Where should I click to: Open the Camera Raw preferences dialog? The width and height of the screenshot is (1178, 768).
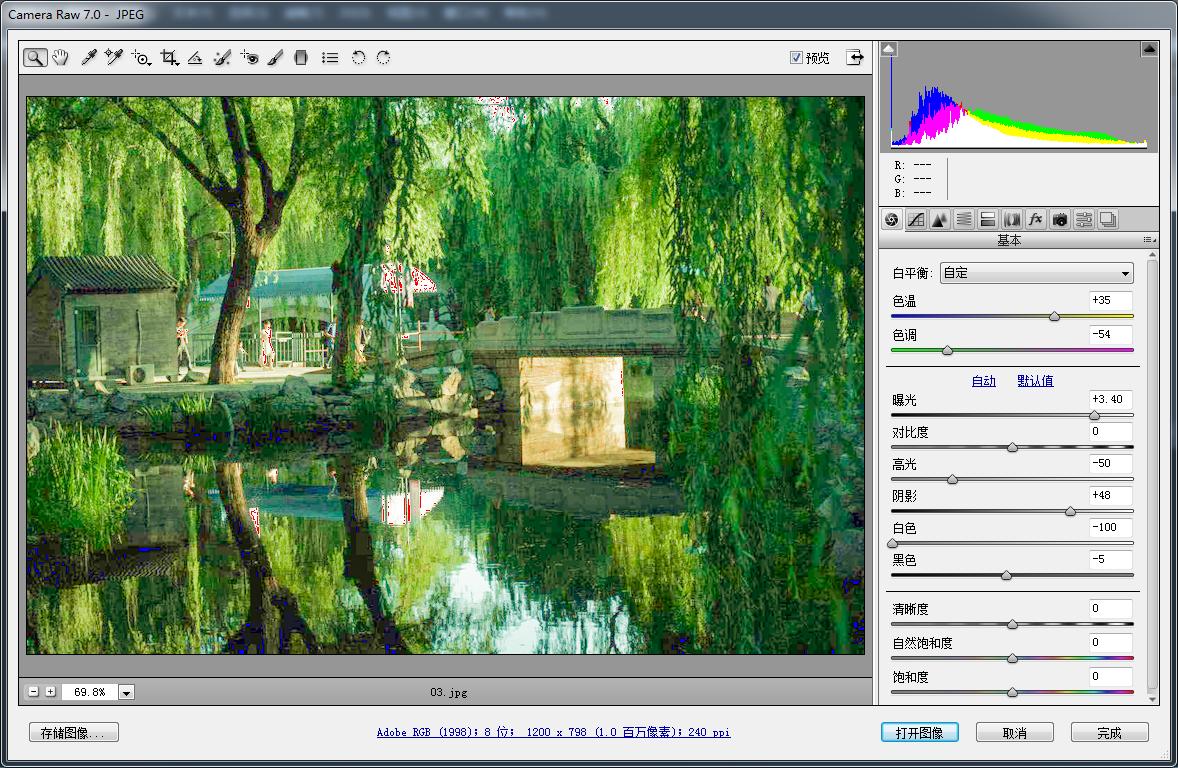coord(330,58)
